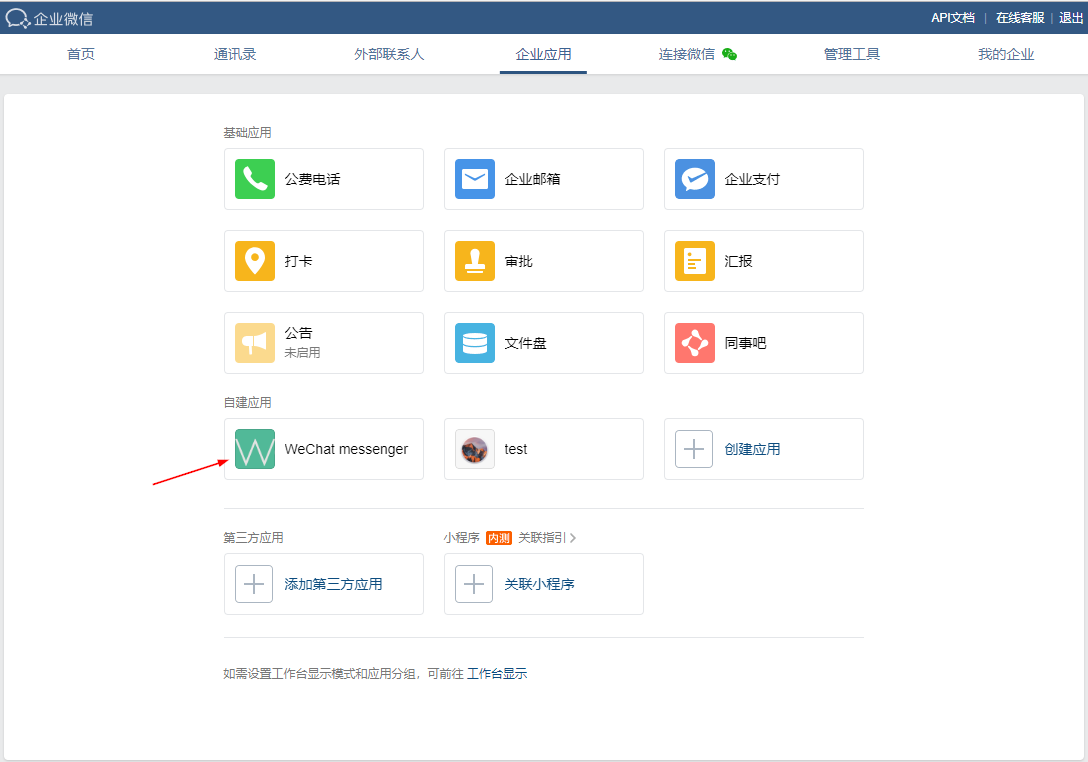The image size is (1088, 762).
Task: Open the 审批 approval app
Action: point(544,261)
